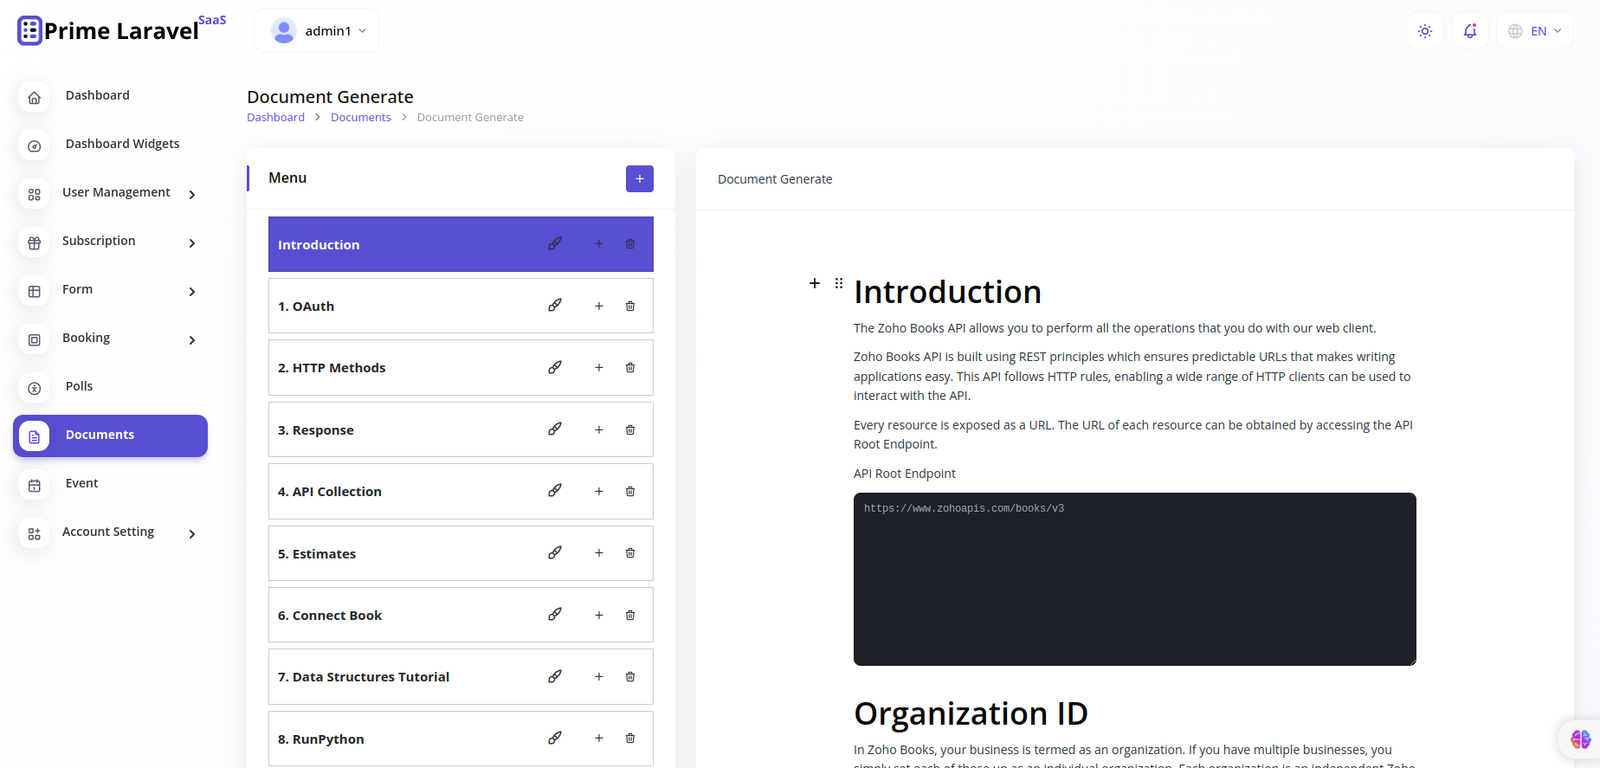This screenshot has height=768, width=1600.
Task: Toggle the light/dark theme sun icon
Action: 1425,31
